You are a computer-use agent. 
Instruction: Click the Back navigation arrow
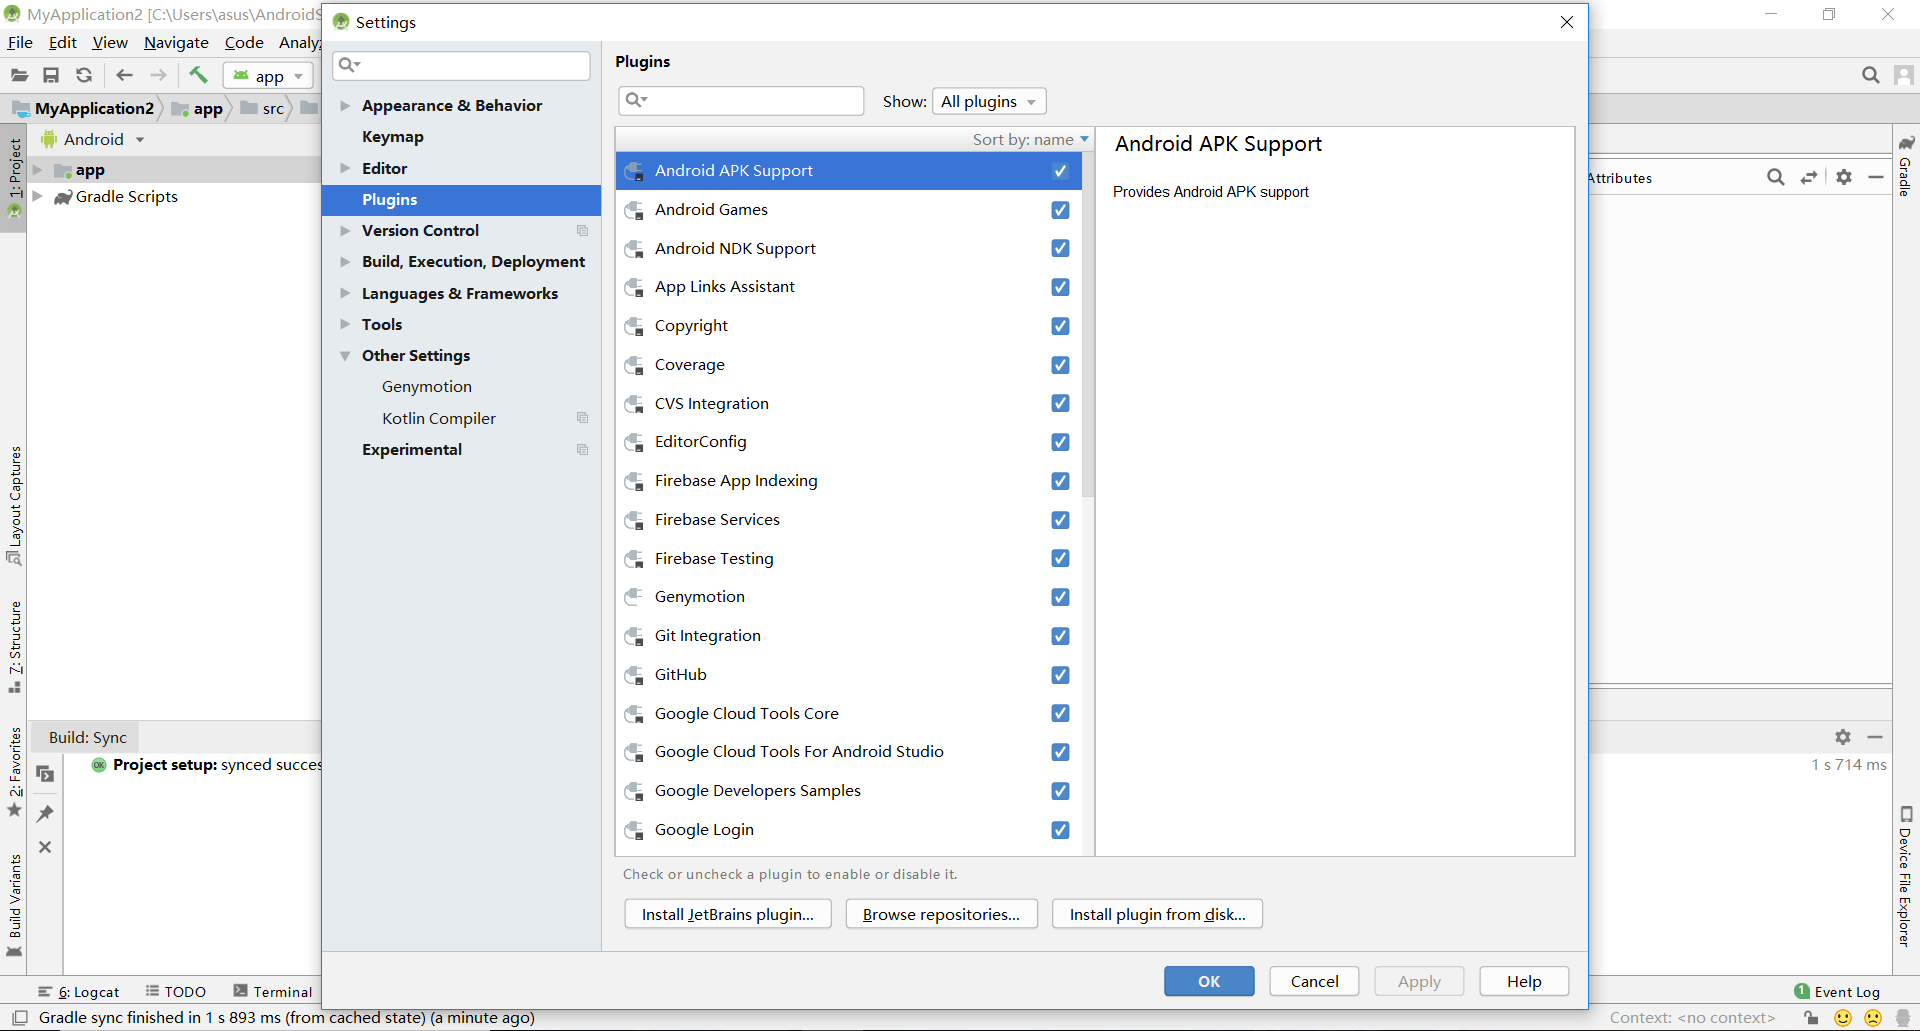pos(124,75)
